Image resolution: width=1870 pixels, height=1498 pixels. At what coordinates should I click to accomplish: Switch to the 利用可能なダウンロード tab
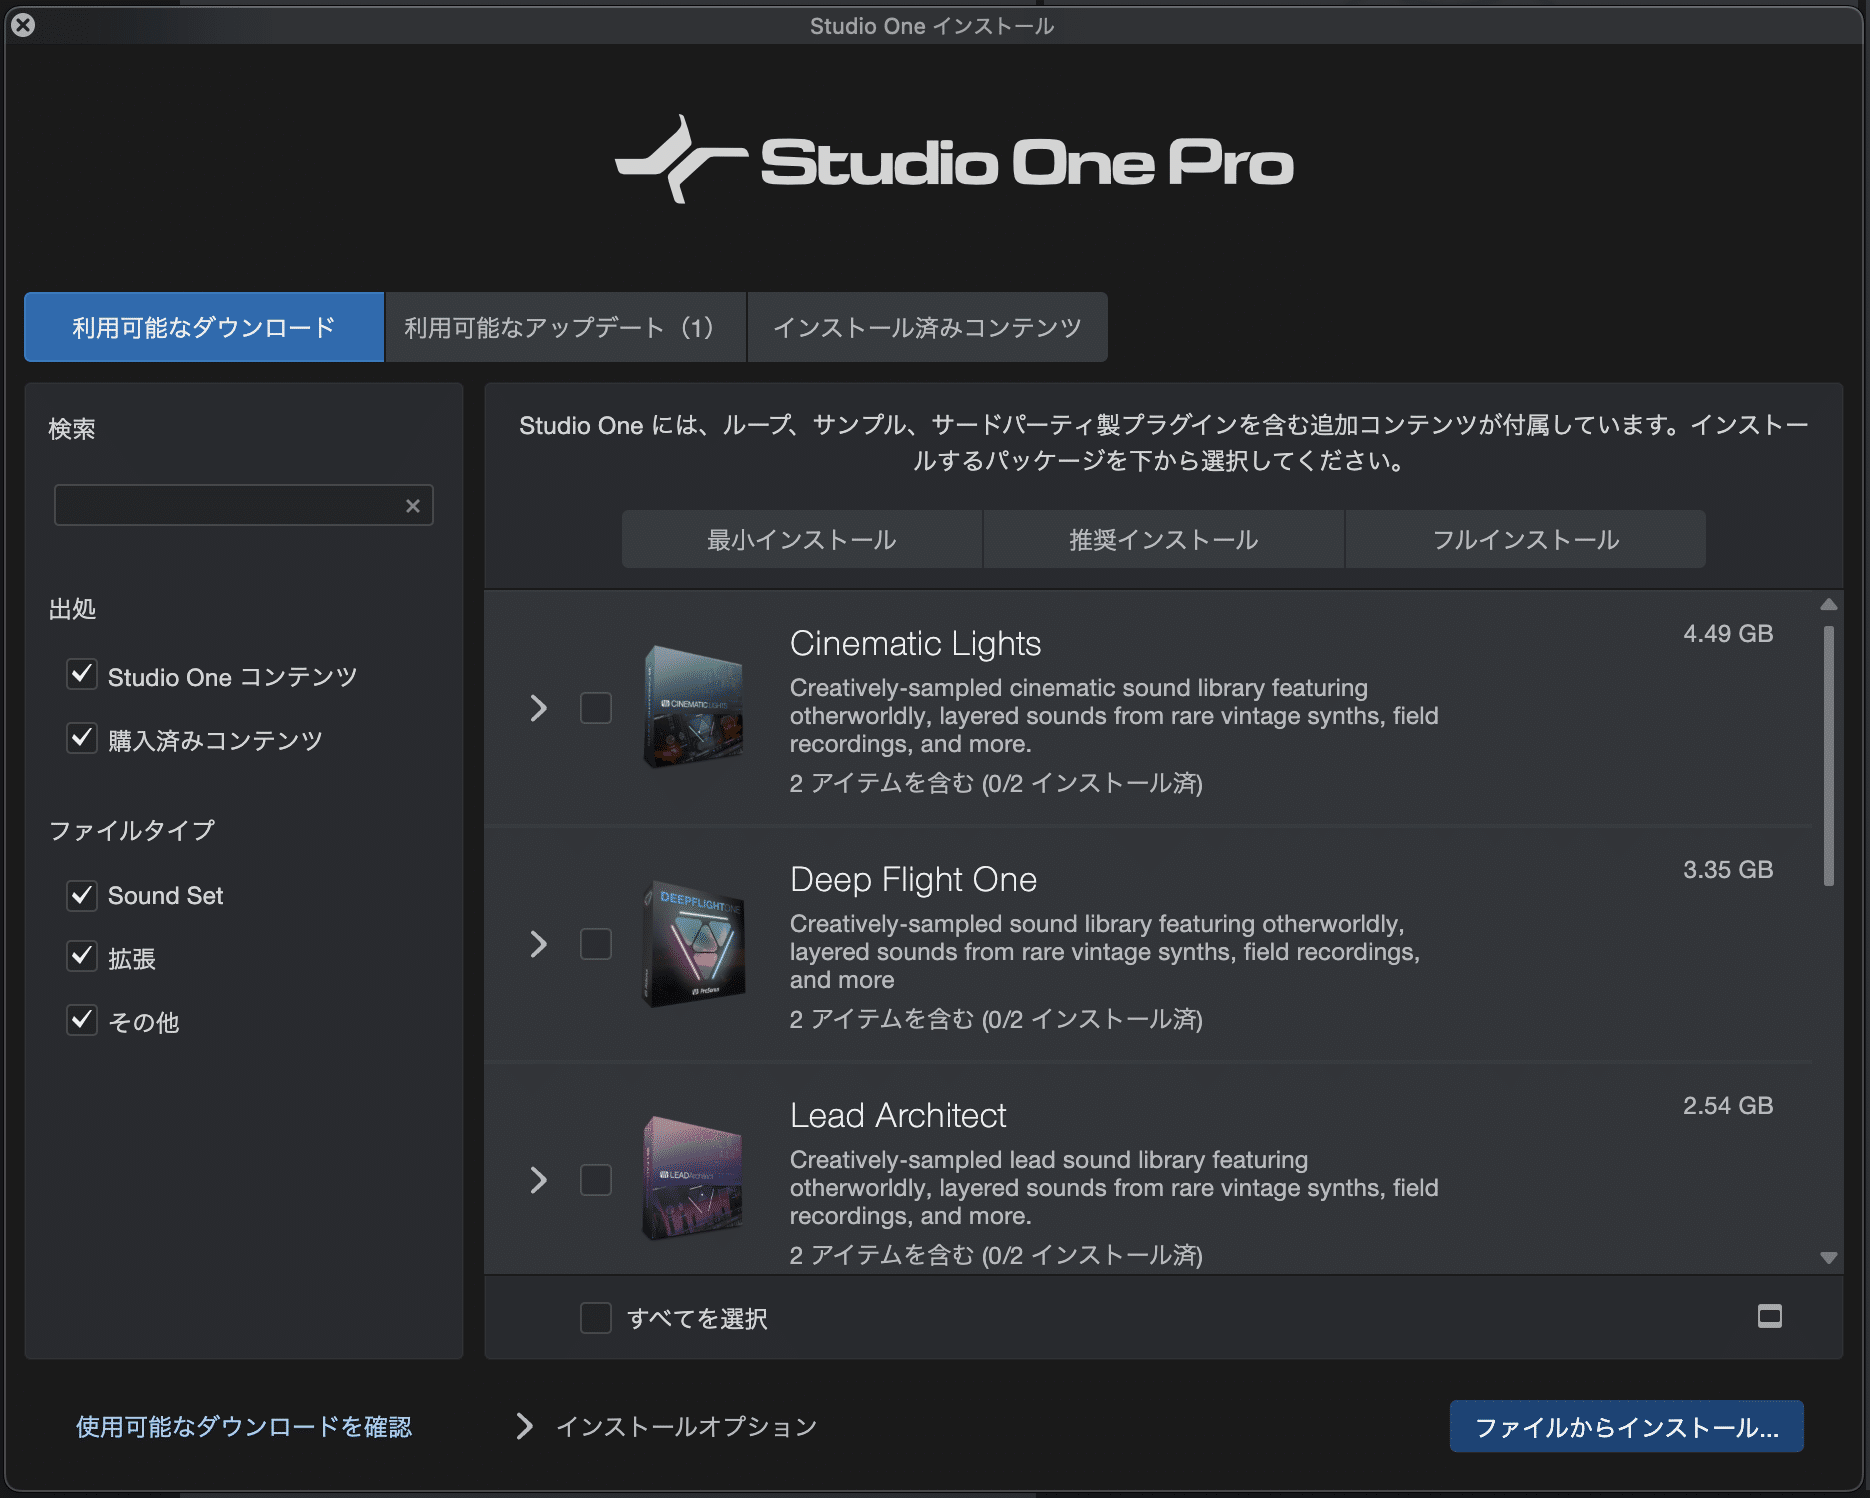(204, 327)
